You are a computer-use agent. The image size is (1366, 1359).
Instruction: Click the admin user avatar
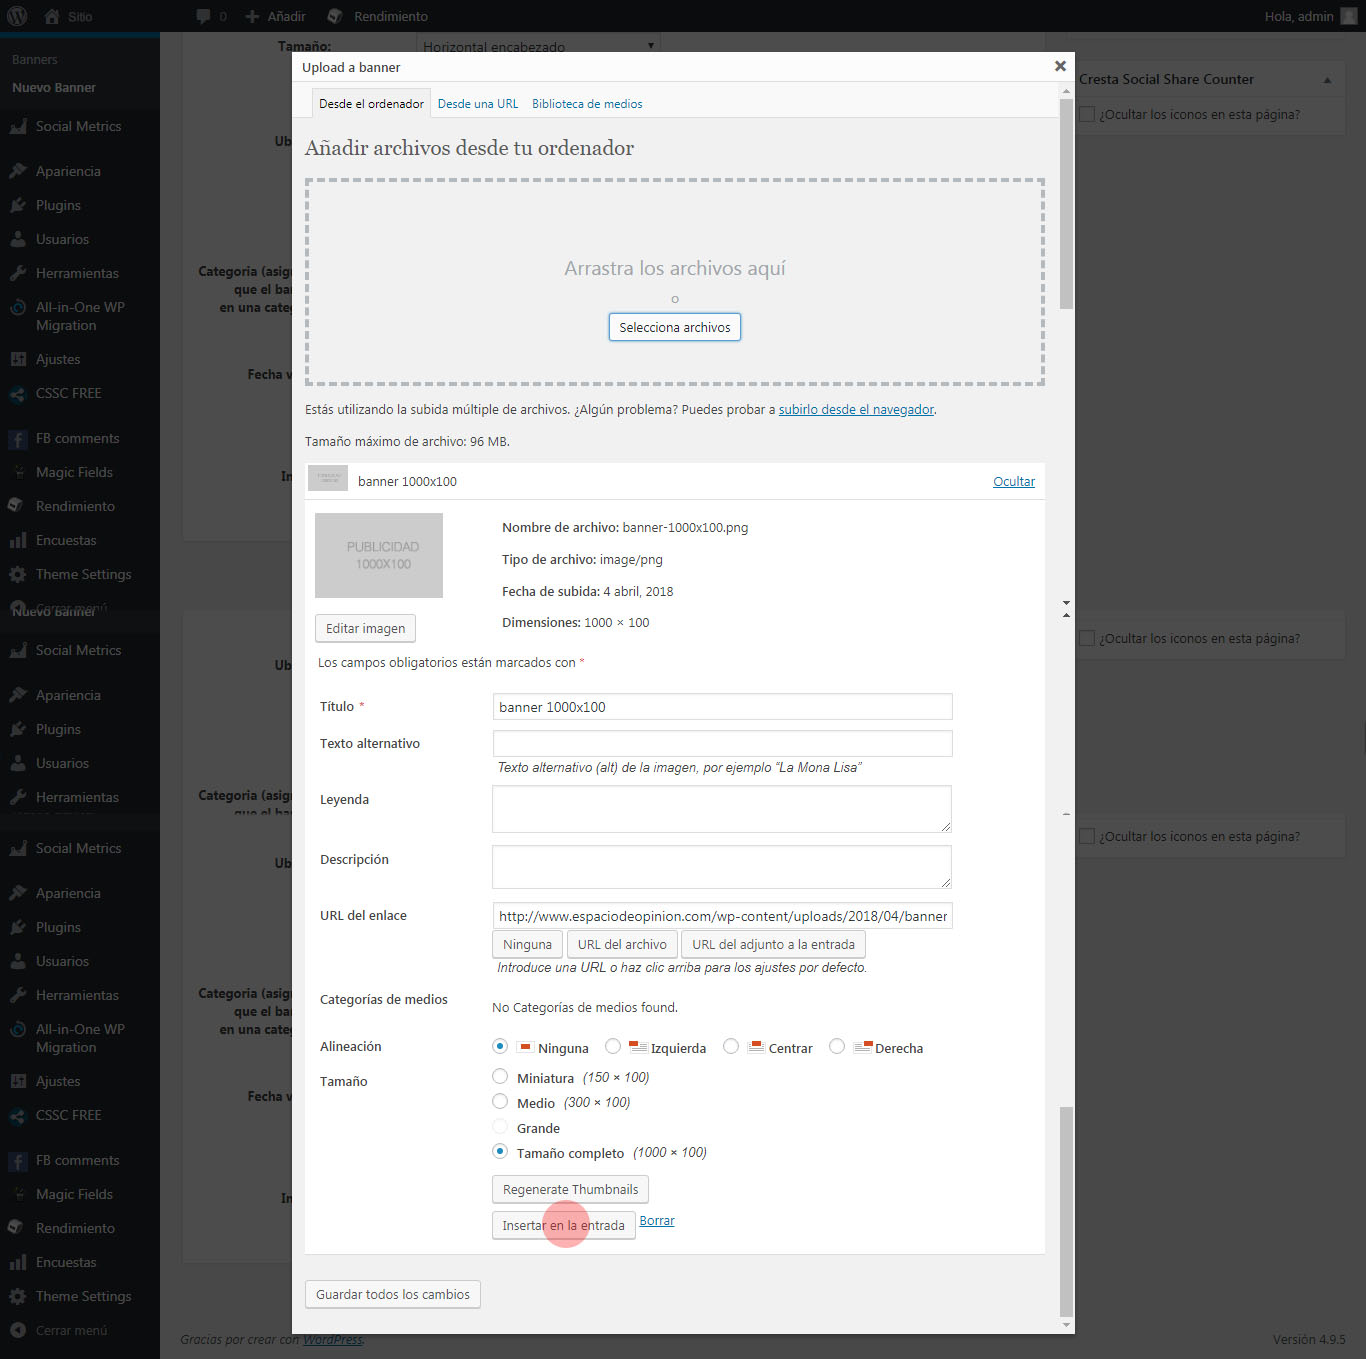tap(1348, 16)
